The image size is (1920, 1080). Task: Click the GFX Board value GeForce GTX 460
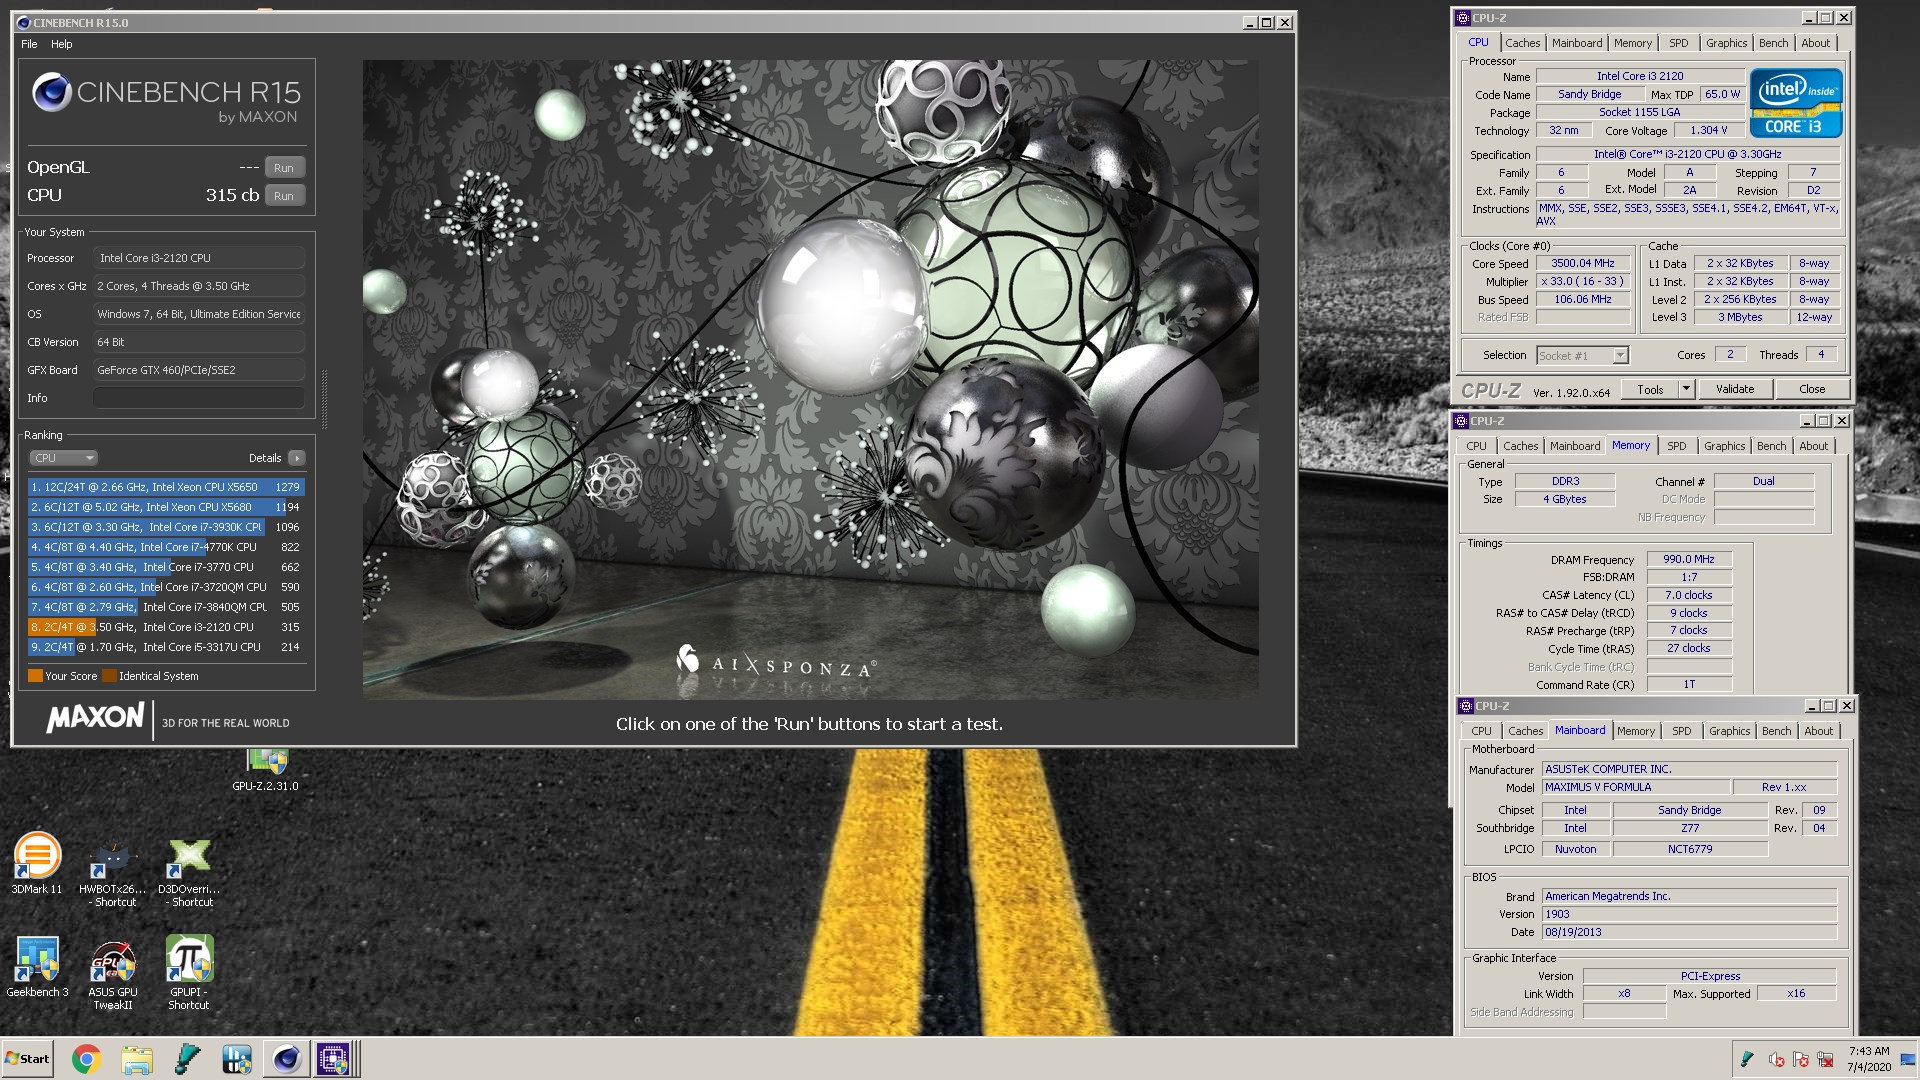199,370
